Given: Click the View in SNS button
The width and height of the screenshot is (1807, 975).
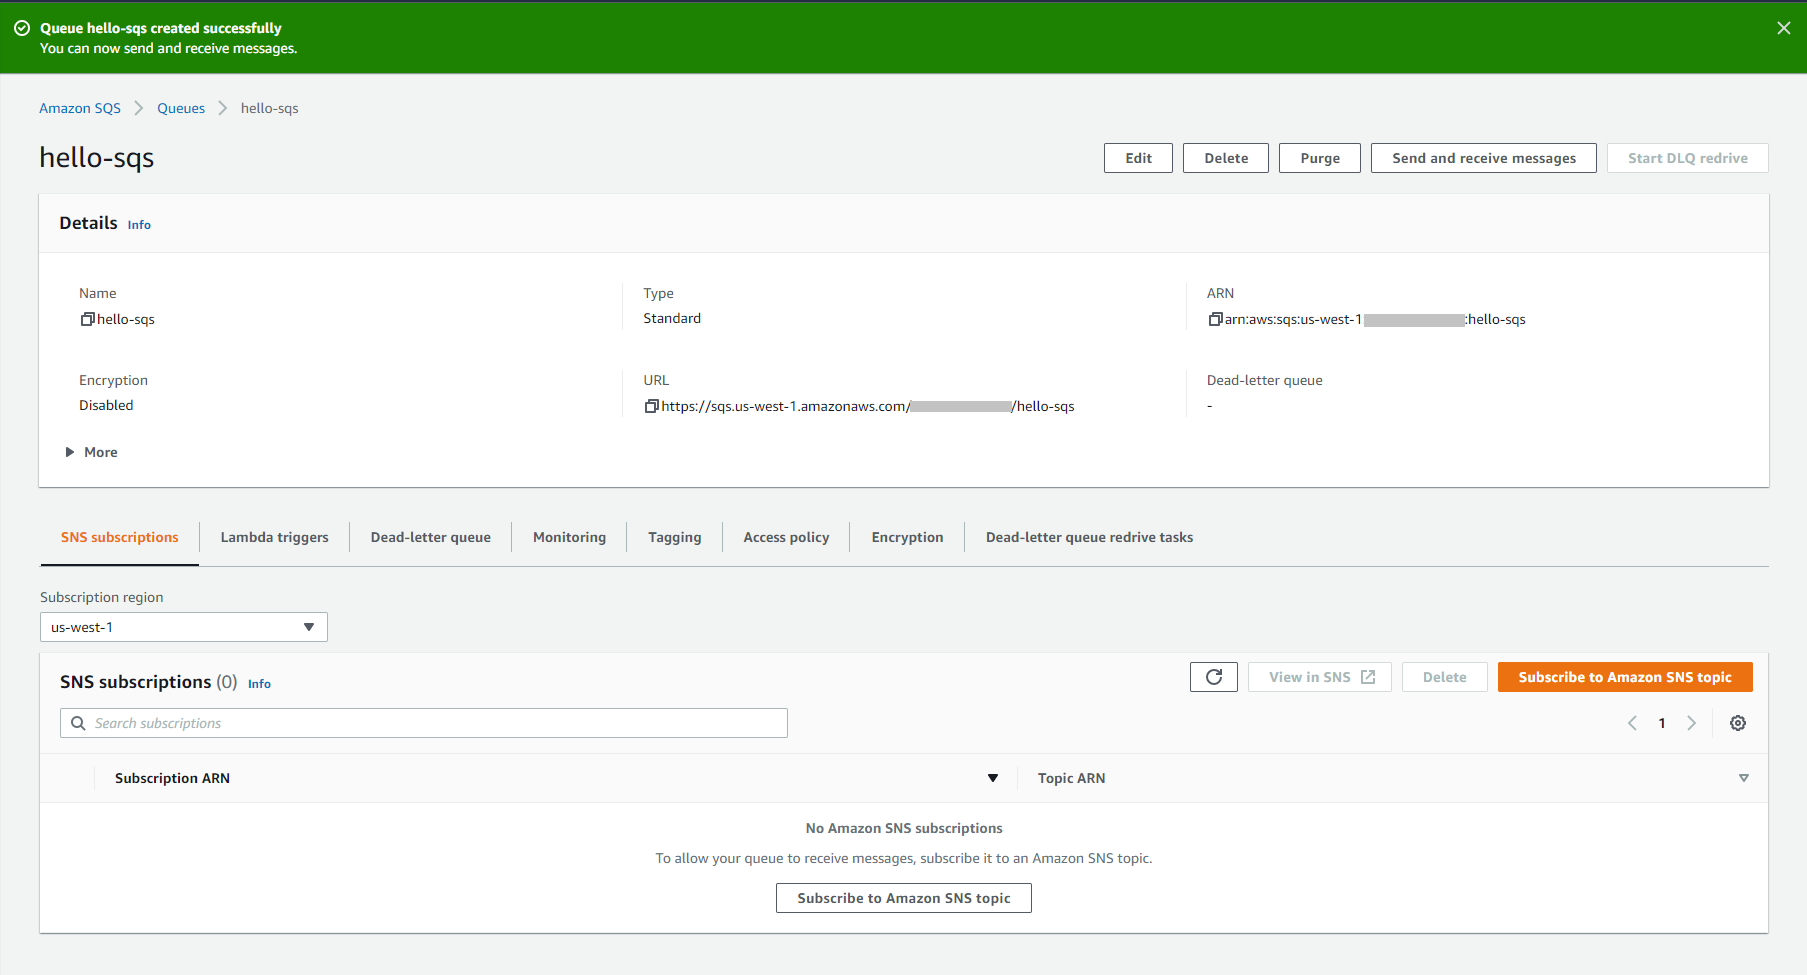Looking at the screenshot, I should pos(1320,677).
